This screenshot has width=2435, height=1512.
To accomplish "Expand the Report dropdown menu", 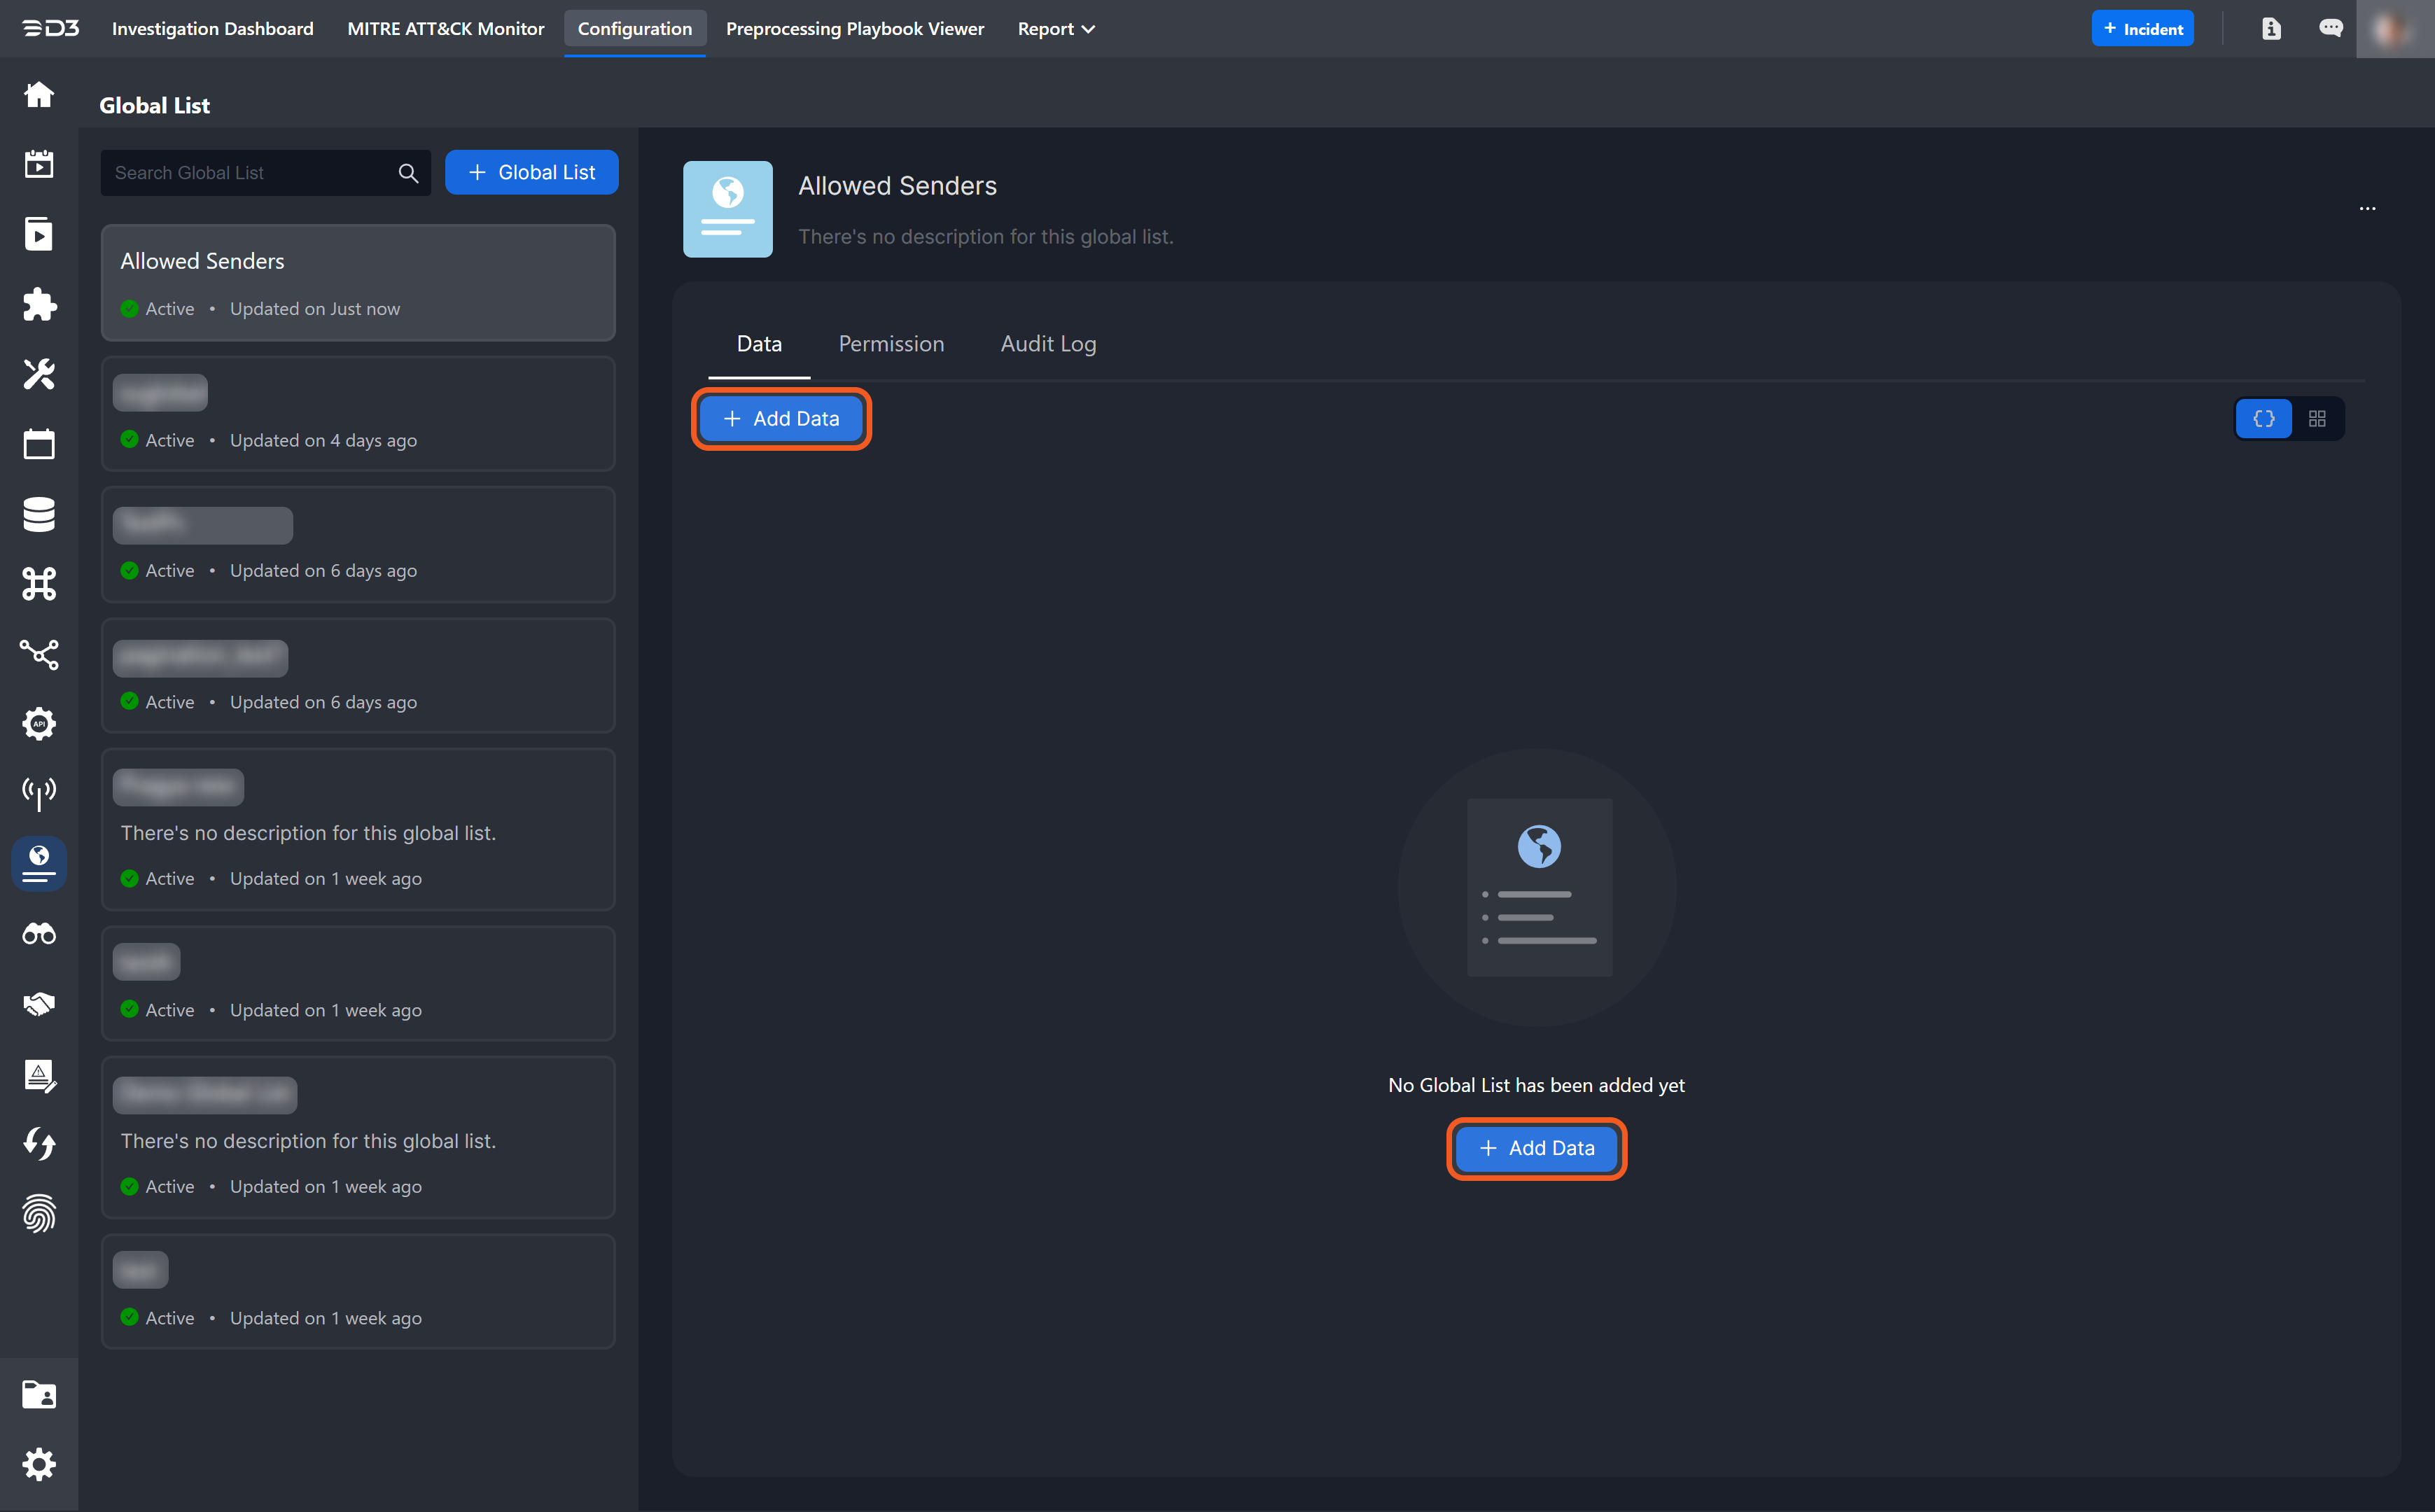I will 1056,29.
